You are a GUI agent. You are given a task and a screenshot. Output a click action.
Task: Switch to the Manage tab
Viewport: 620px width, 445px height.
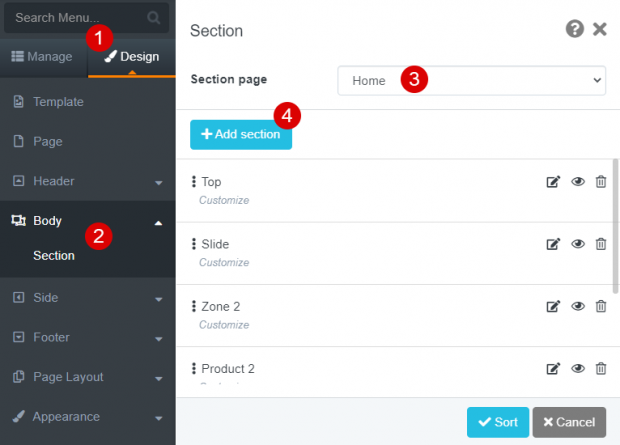pyautogui.click(x=43, y=57)
